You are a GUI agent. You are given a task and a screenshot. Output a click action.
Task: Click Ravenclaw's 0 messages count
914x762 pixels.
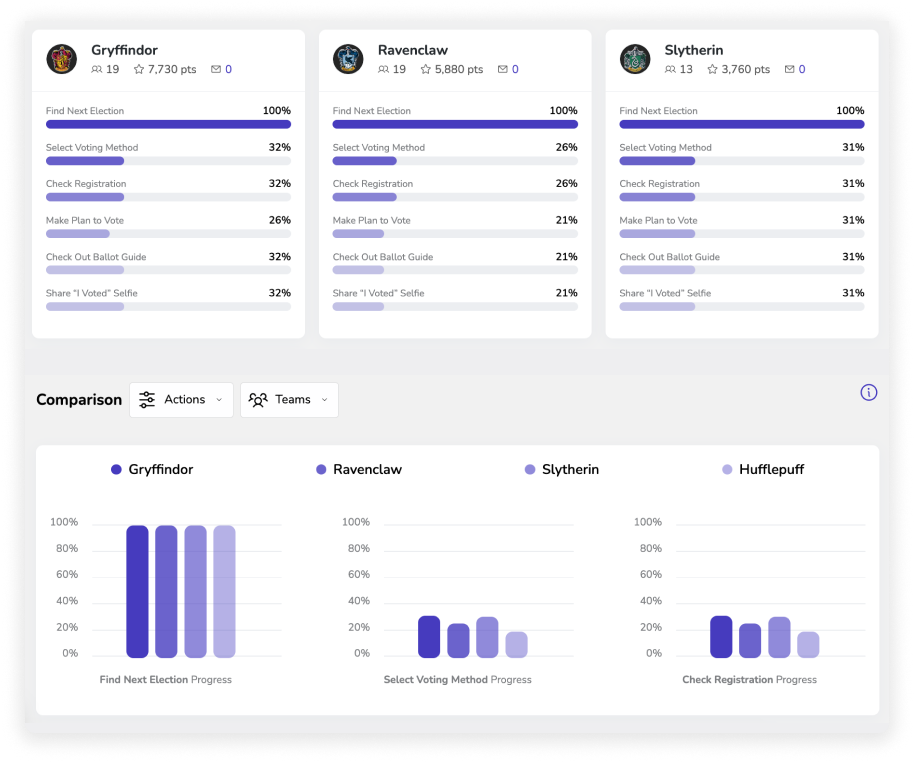[x=515, y=69]
